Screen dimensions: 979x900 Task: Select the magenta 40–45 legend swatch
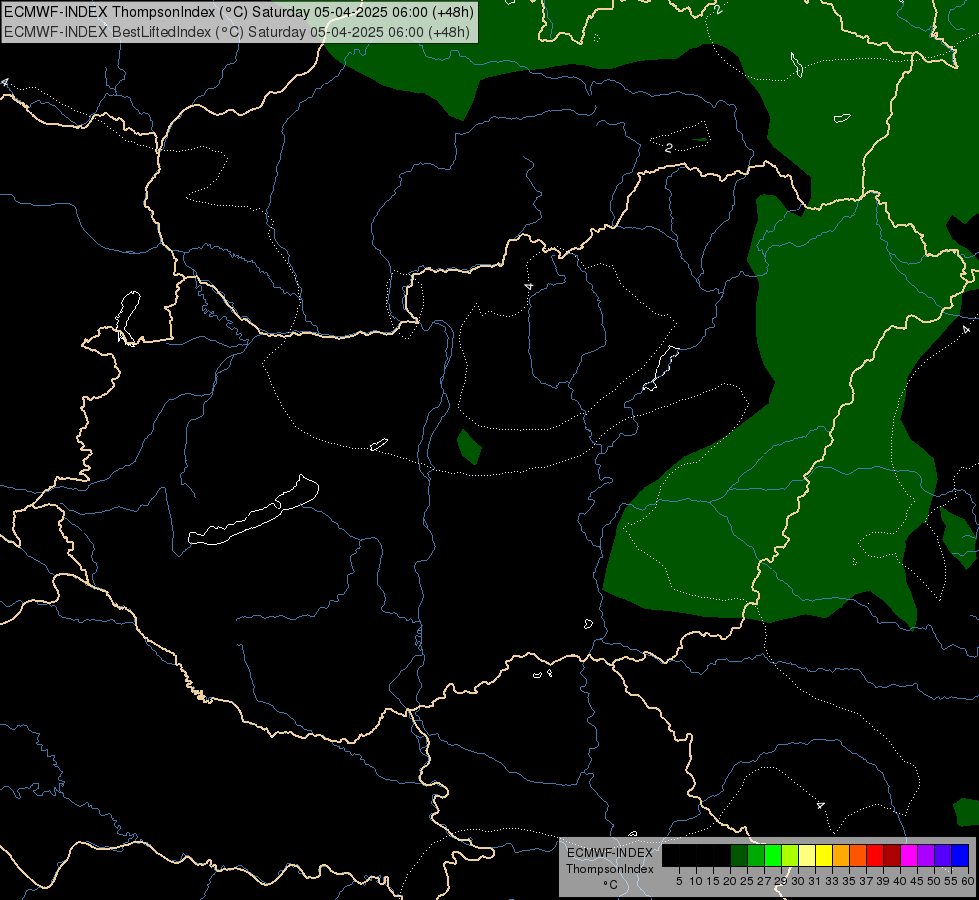[x=909, y=855]
